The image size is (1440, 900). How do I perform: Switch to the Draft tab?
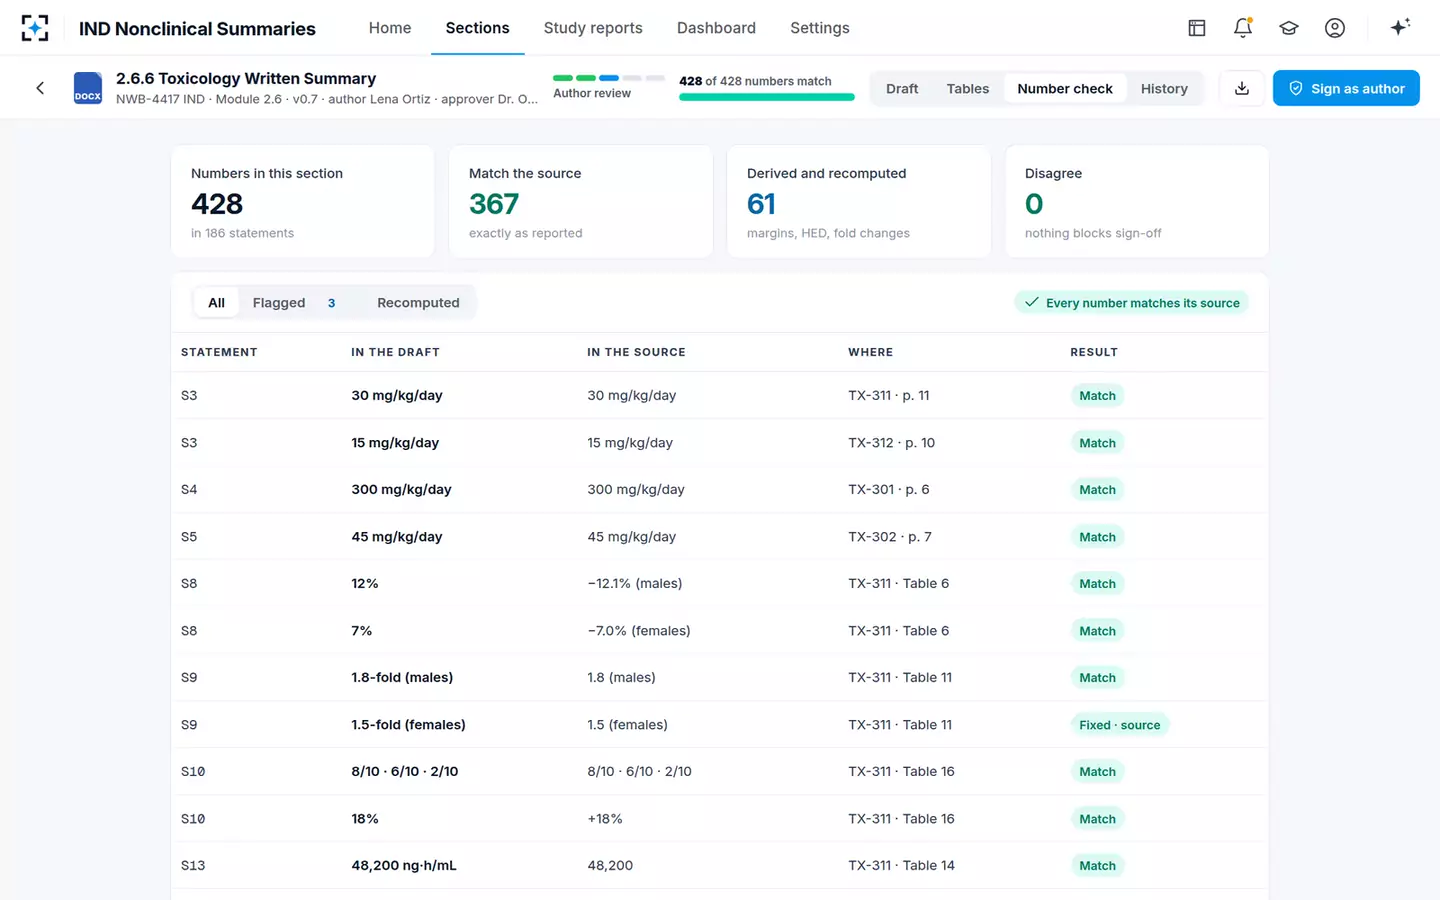pyautogui.click(x=902, y=88)
